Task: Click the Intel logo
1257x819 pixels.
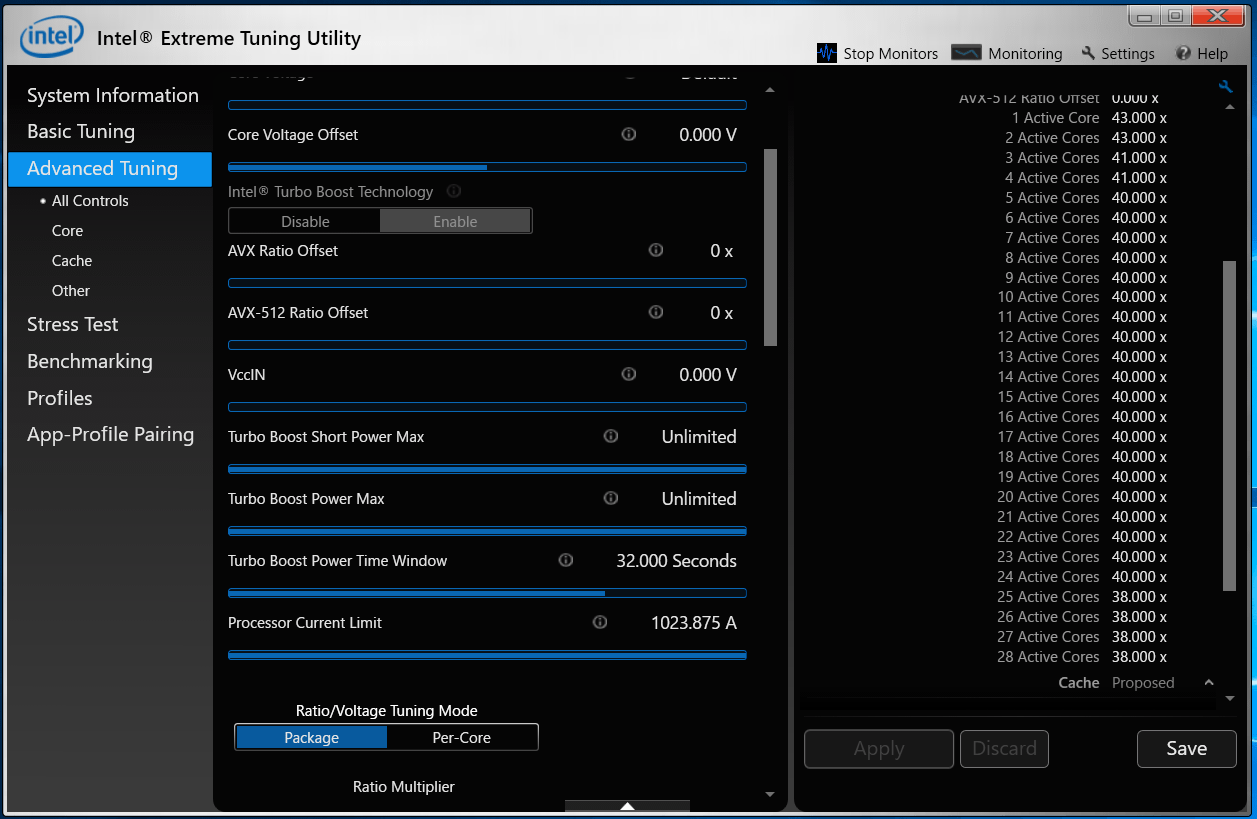Action: [52, 39]
